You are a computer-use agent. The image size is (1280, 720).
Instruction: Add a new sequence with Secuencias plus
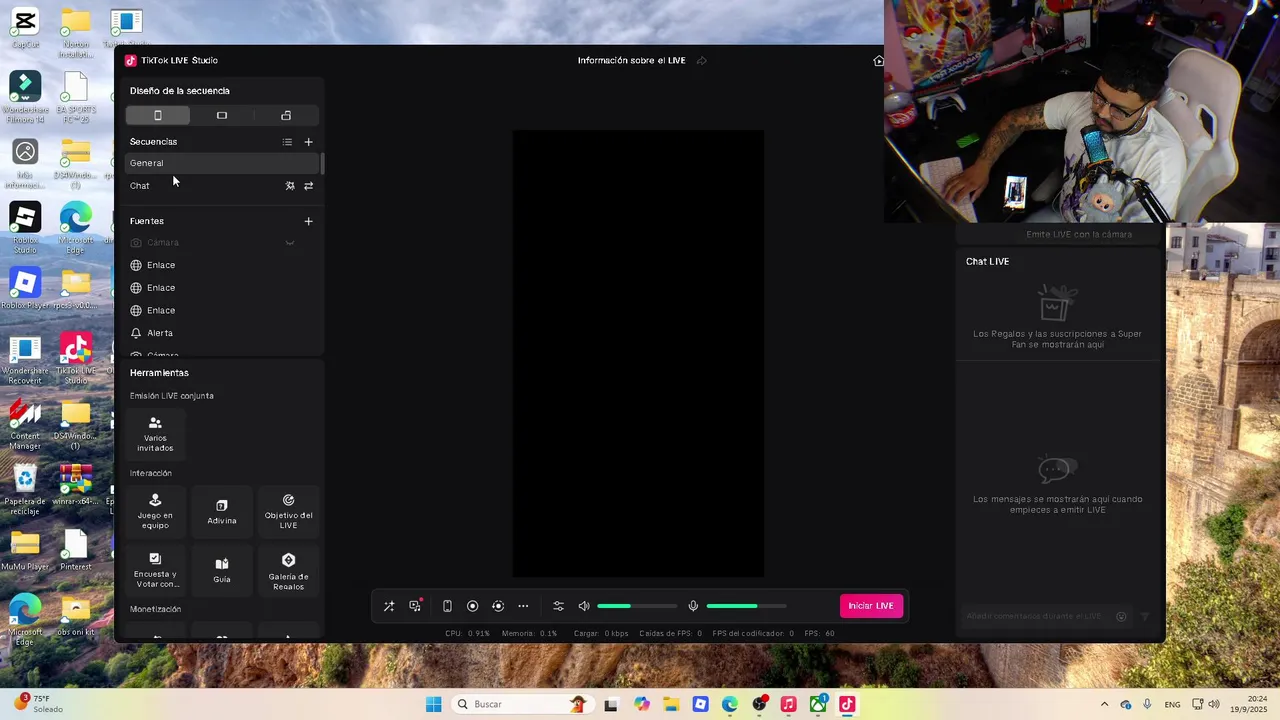click(x=308, y=142)
